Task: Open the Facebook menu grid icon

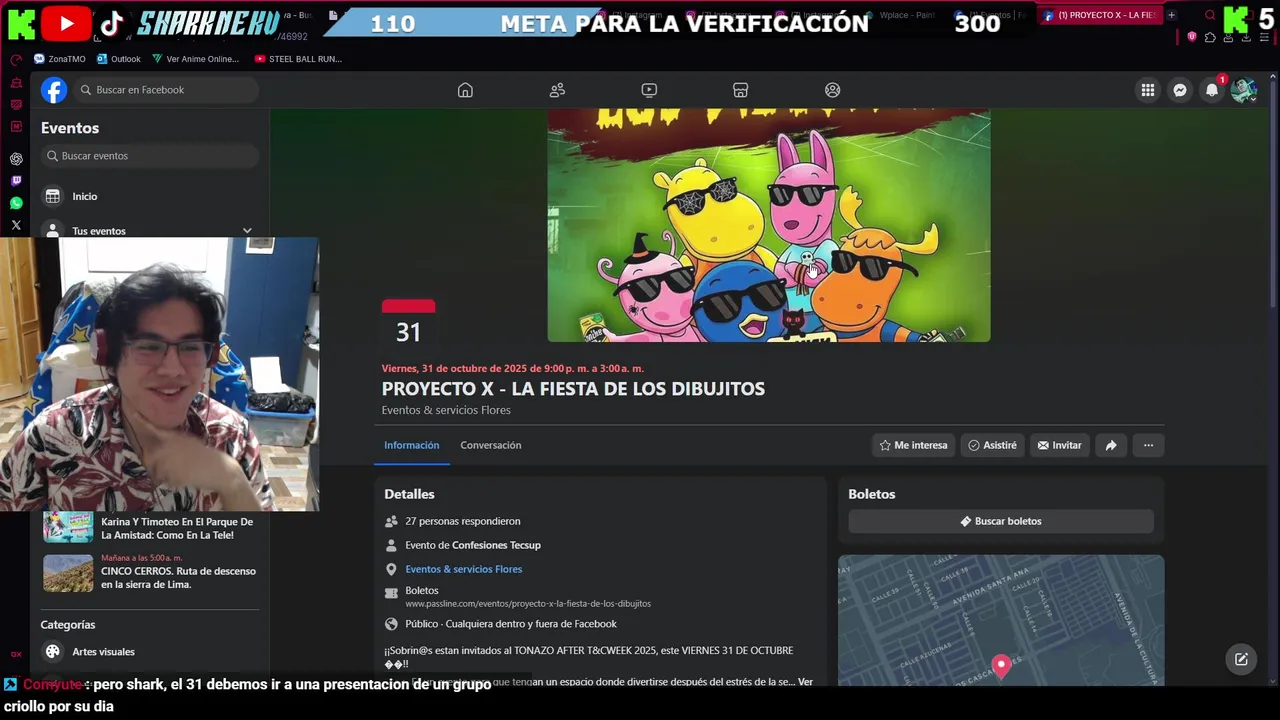Action: (x=1148, y=90)
